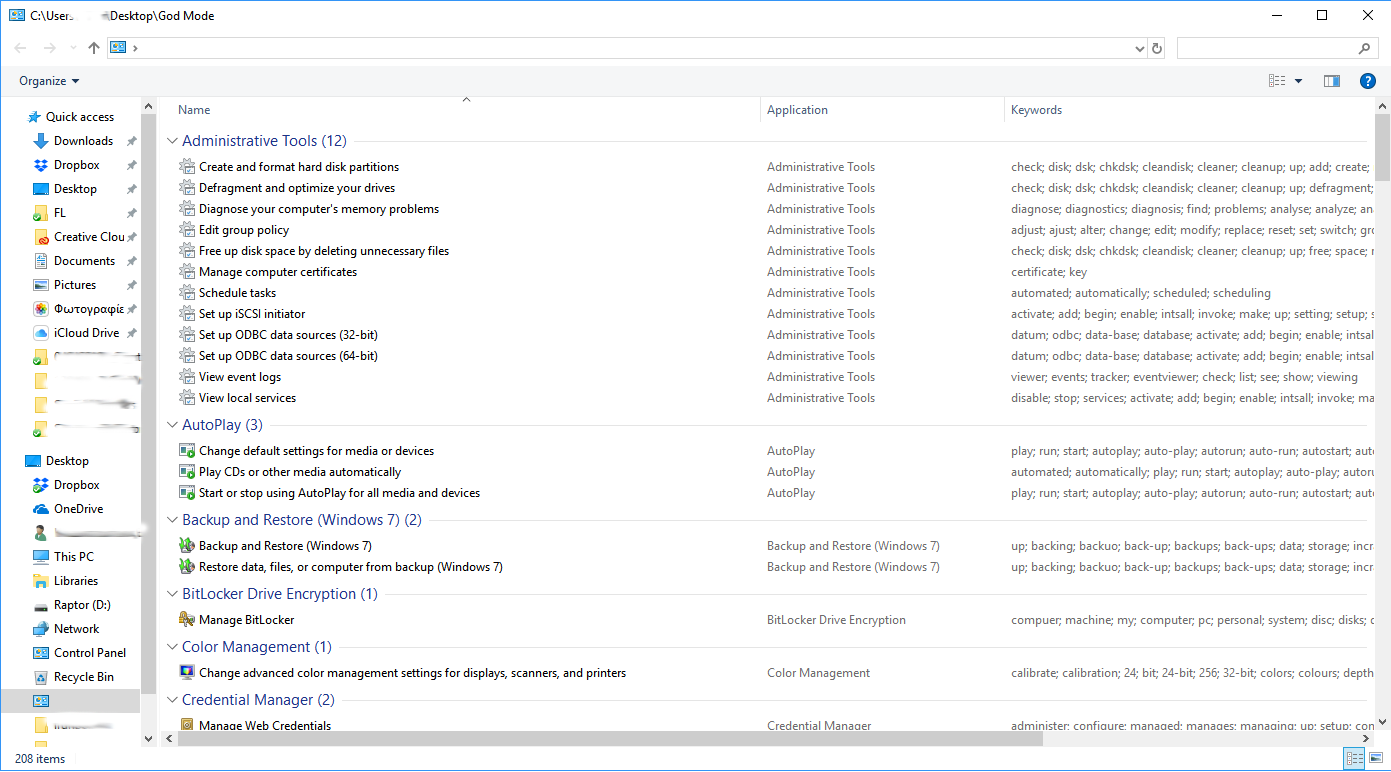Viewport: 1391px width, 772px height.
Task: Collapse the Administrative Tools (12) group
Action: coord(172,141)
